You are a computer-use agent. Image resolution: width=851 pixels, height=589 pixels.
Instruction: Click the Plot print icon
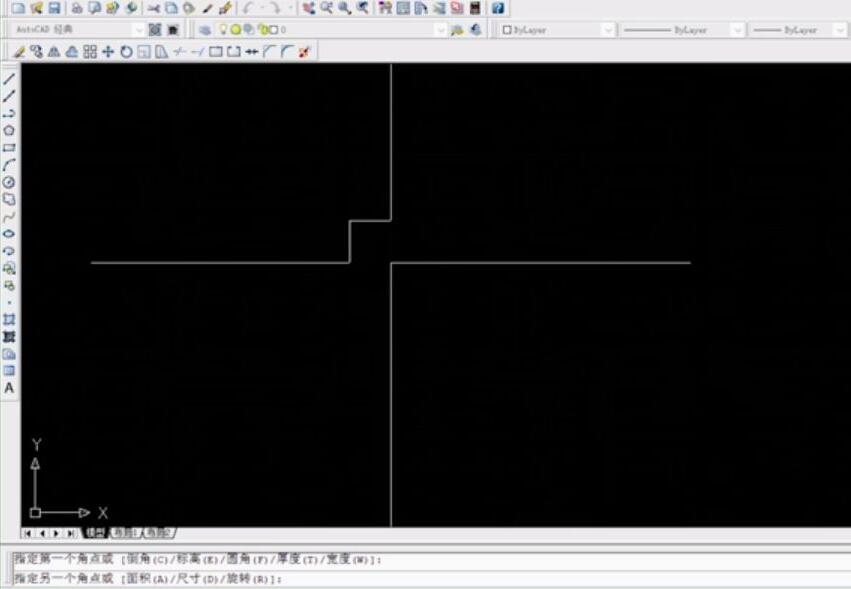pyautogui.click(x=77, y=8)
